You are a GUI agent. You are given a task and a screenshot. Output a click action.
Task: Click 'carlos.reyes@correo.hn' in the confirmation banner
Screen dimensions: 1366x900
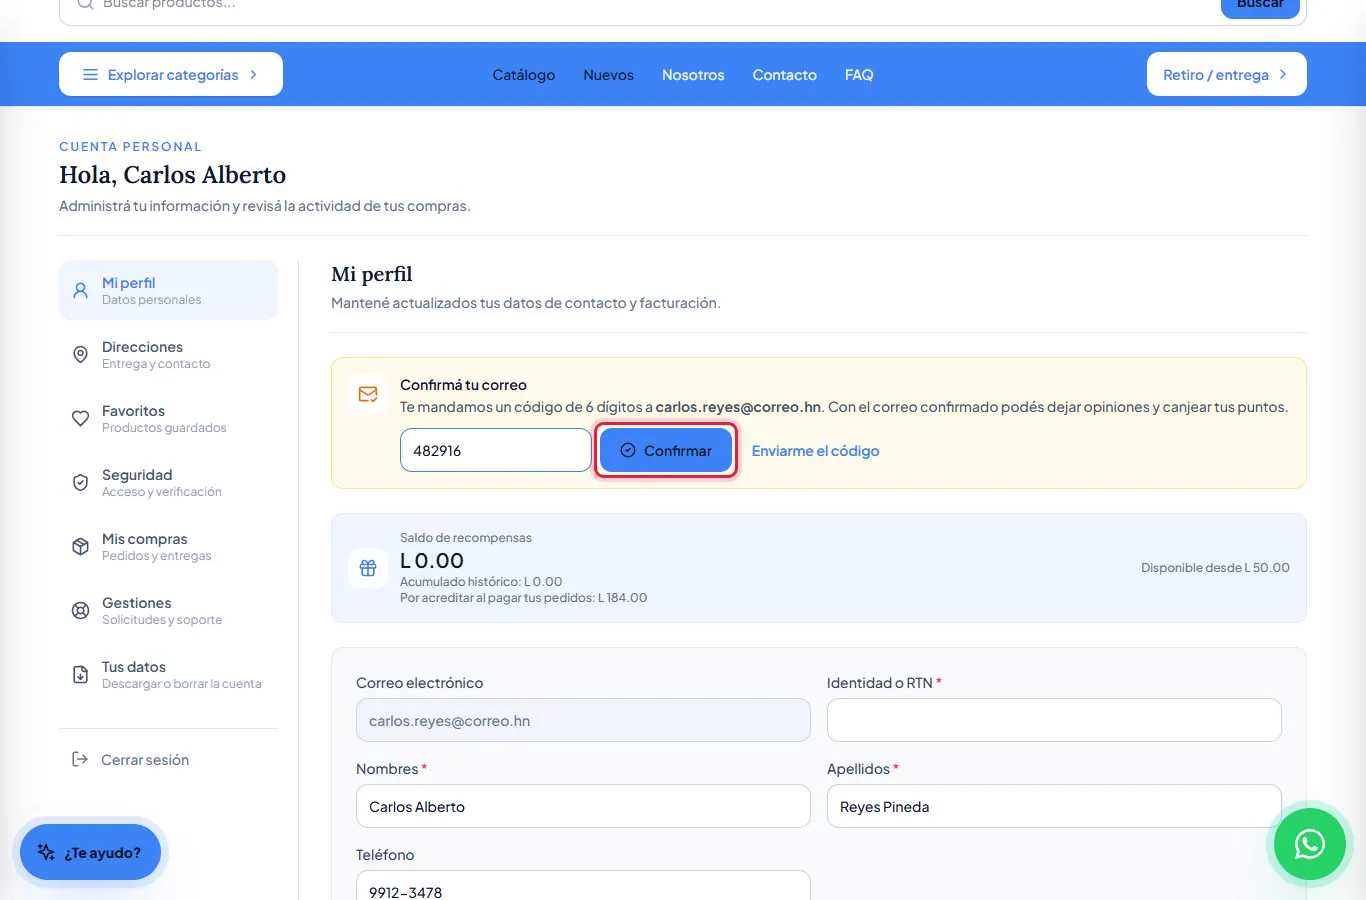(738, 407)
